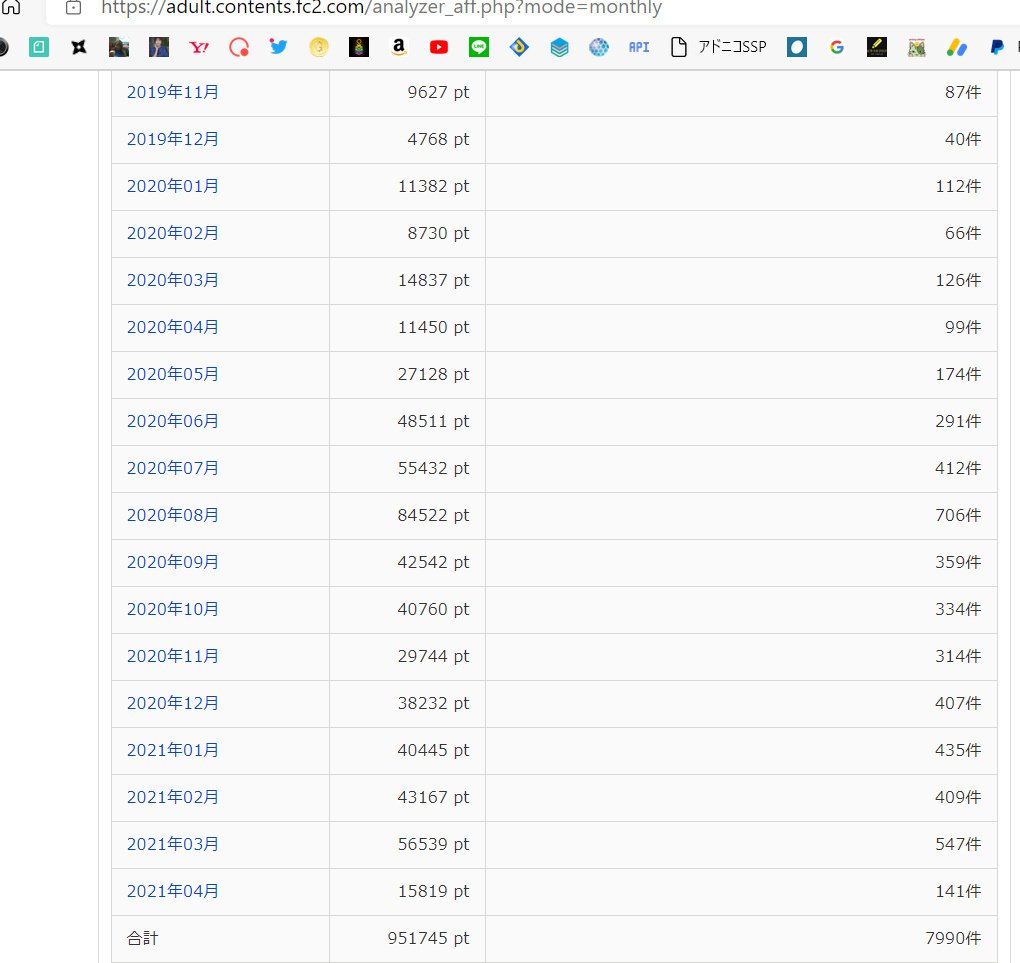The height and width of the screenshot is (963, 1020).
Task: Open the 2020年06月 report link
Action: (172, 421)
